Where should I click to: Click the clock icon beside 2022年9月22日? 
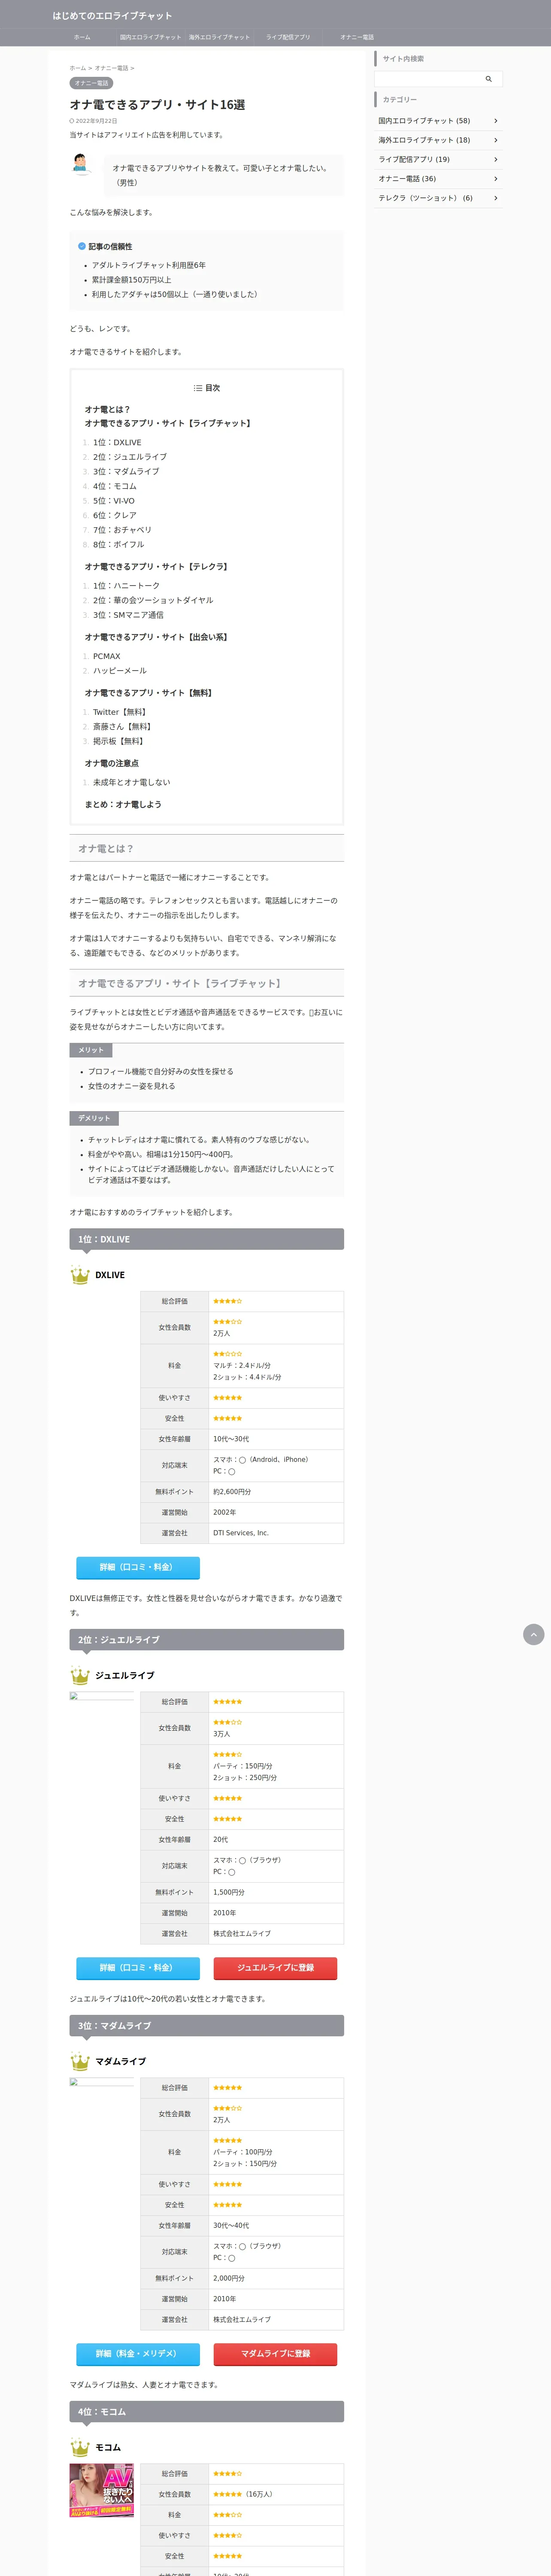pyautogui.click(x=72, y=121)
